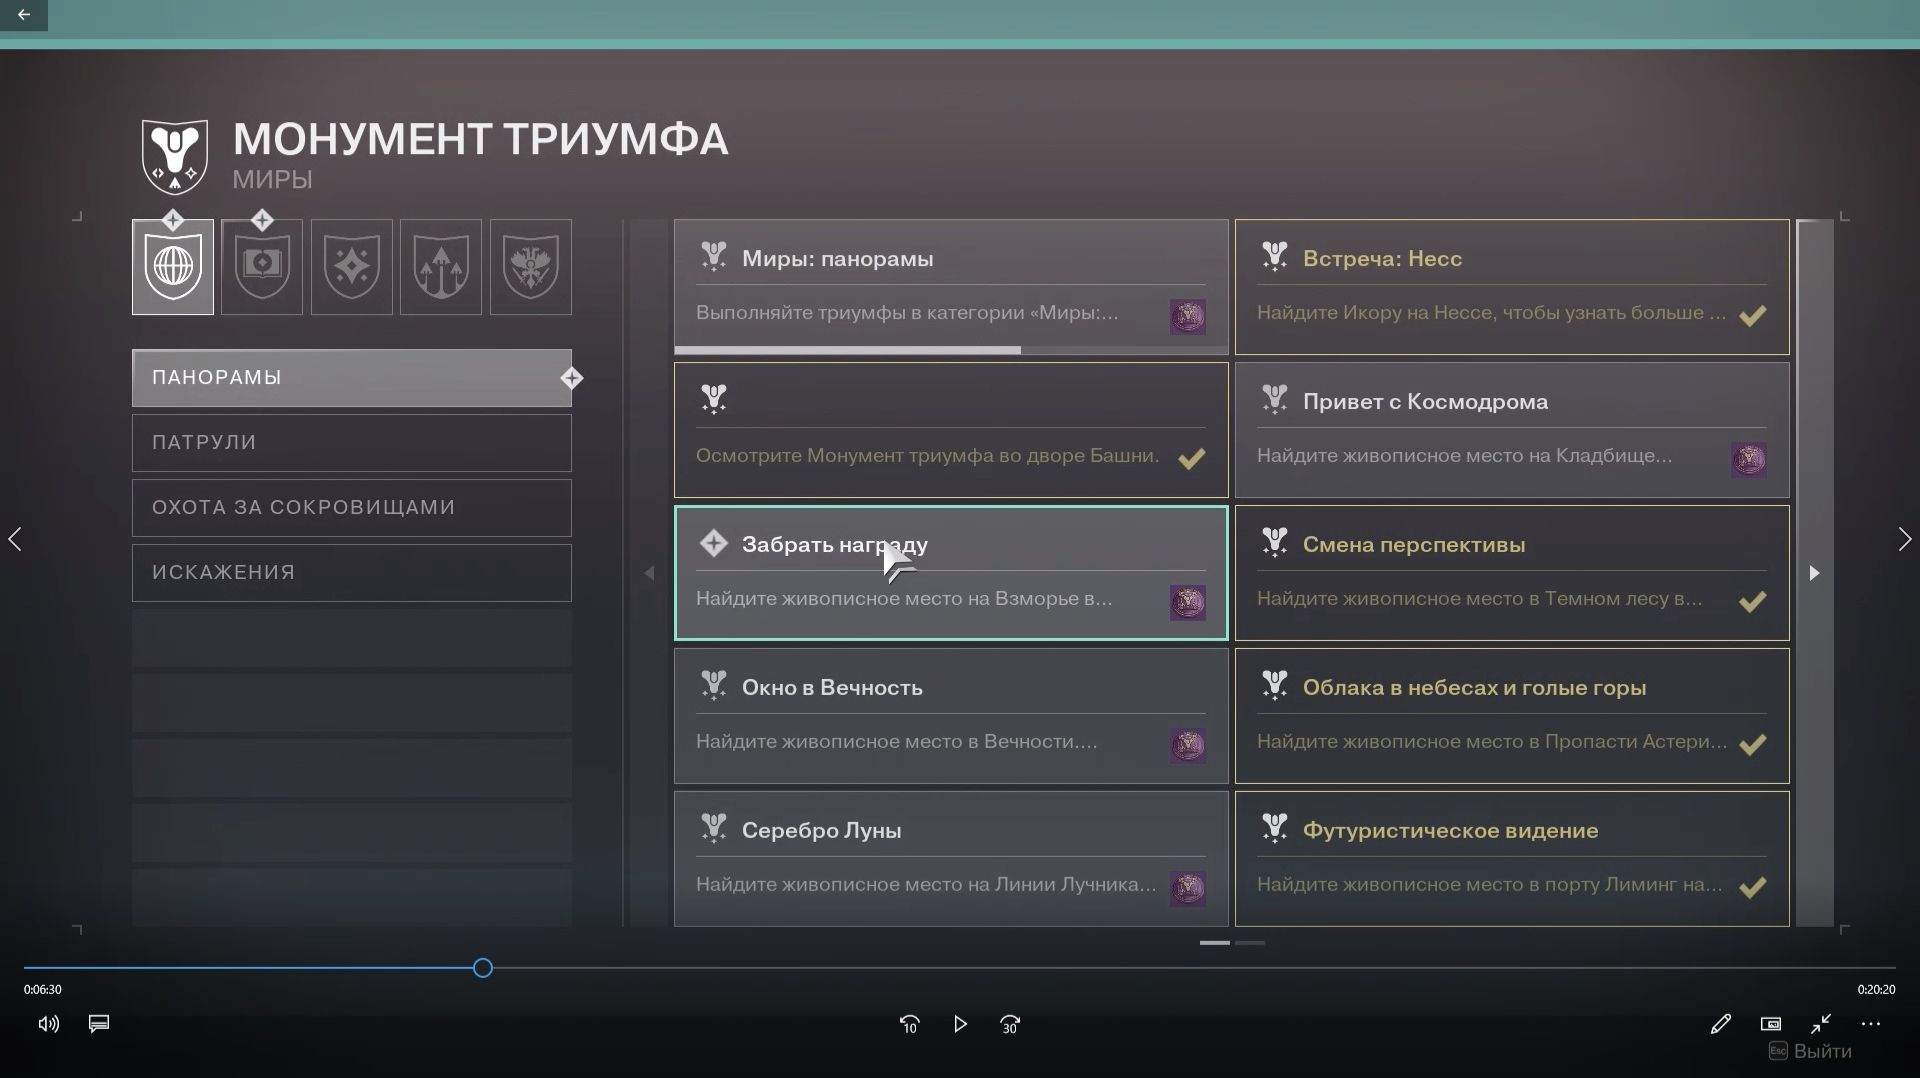The width and height of the screenshot is (1920, 1078).
Task: Select the Окно в Вечность triumph
Action: [951, 716]
